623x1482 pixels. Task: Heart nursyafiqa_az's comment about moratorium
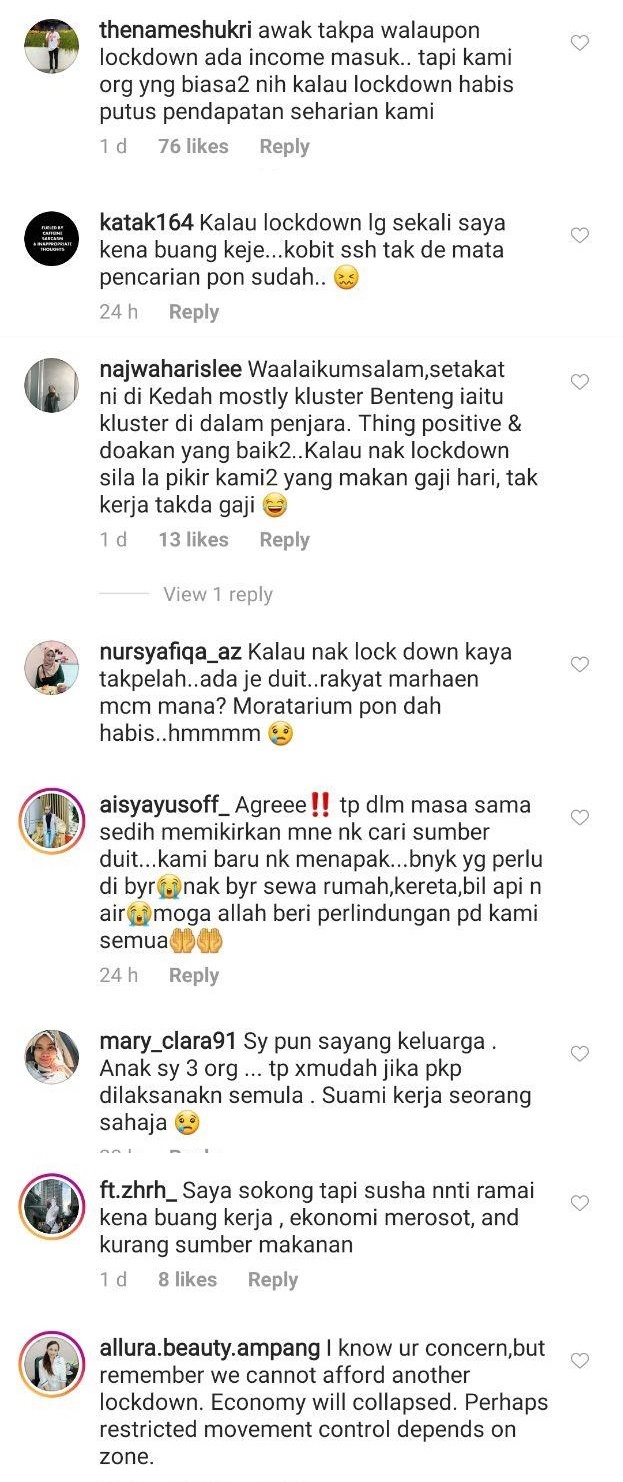579,664
